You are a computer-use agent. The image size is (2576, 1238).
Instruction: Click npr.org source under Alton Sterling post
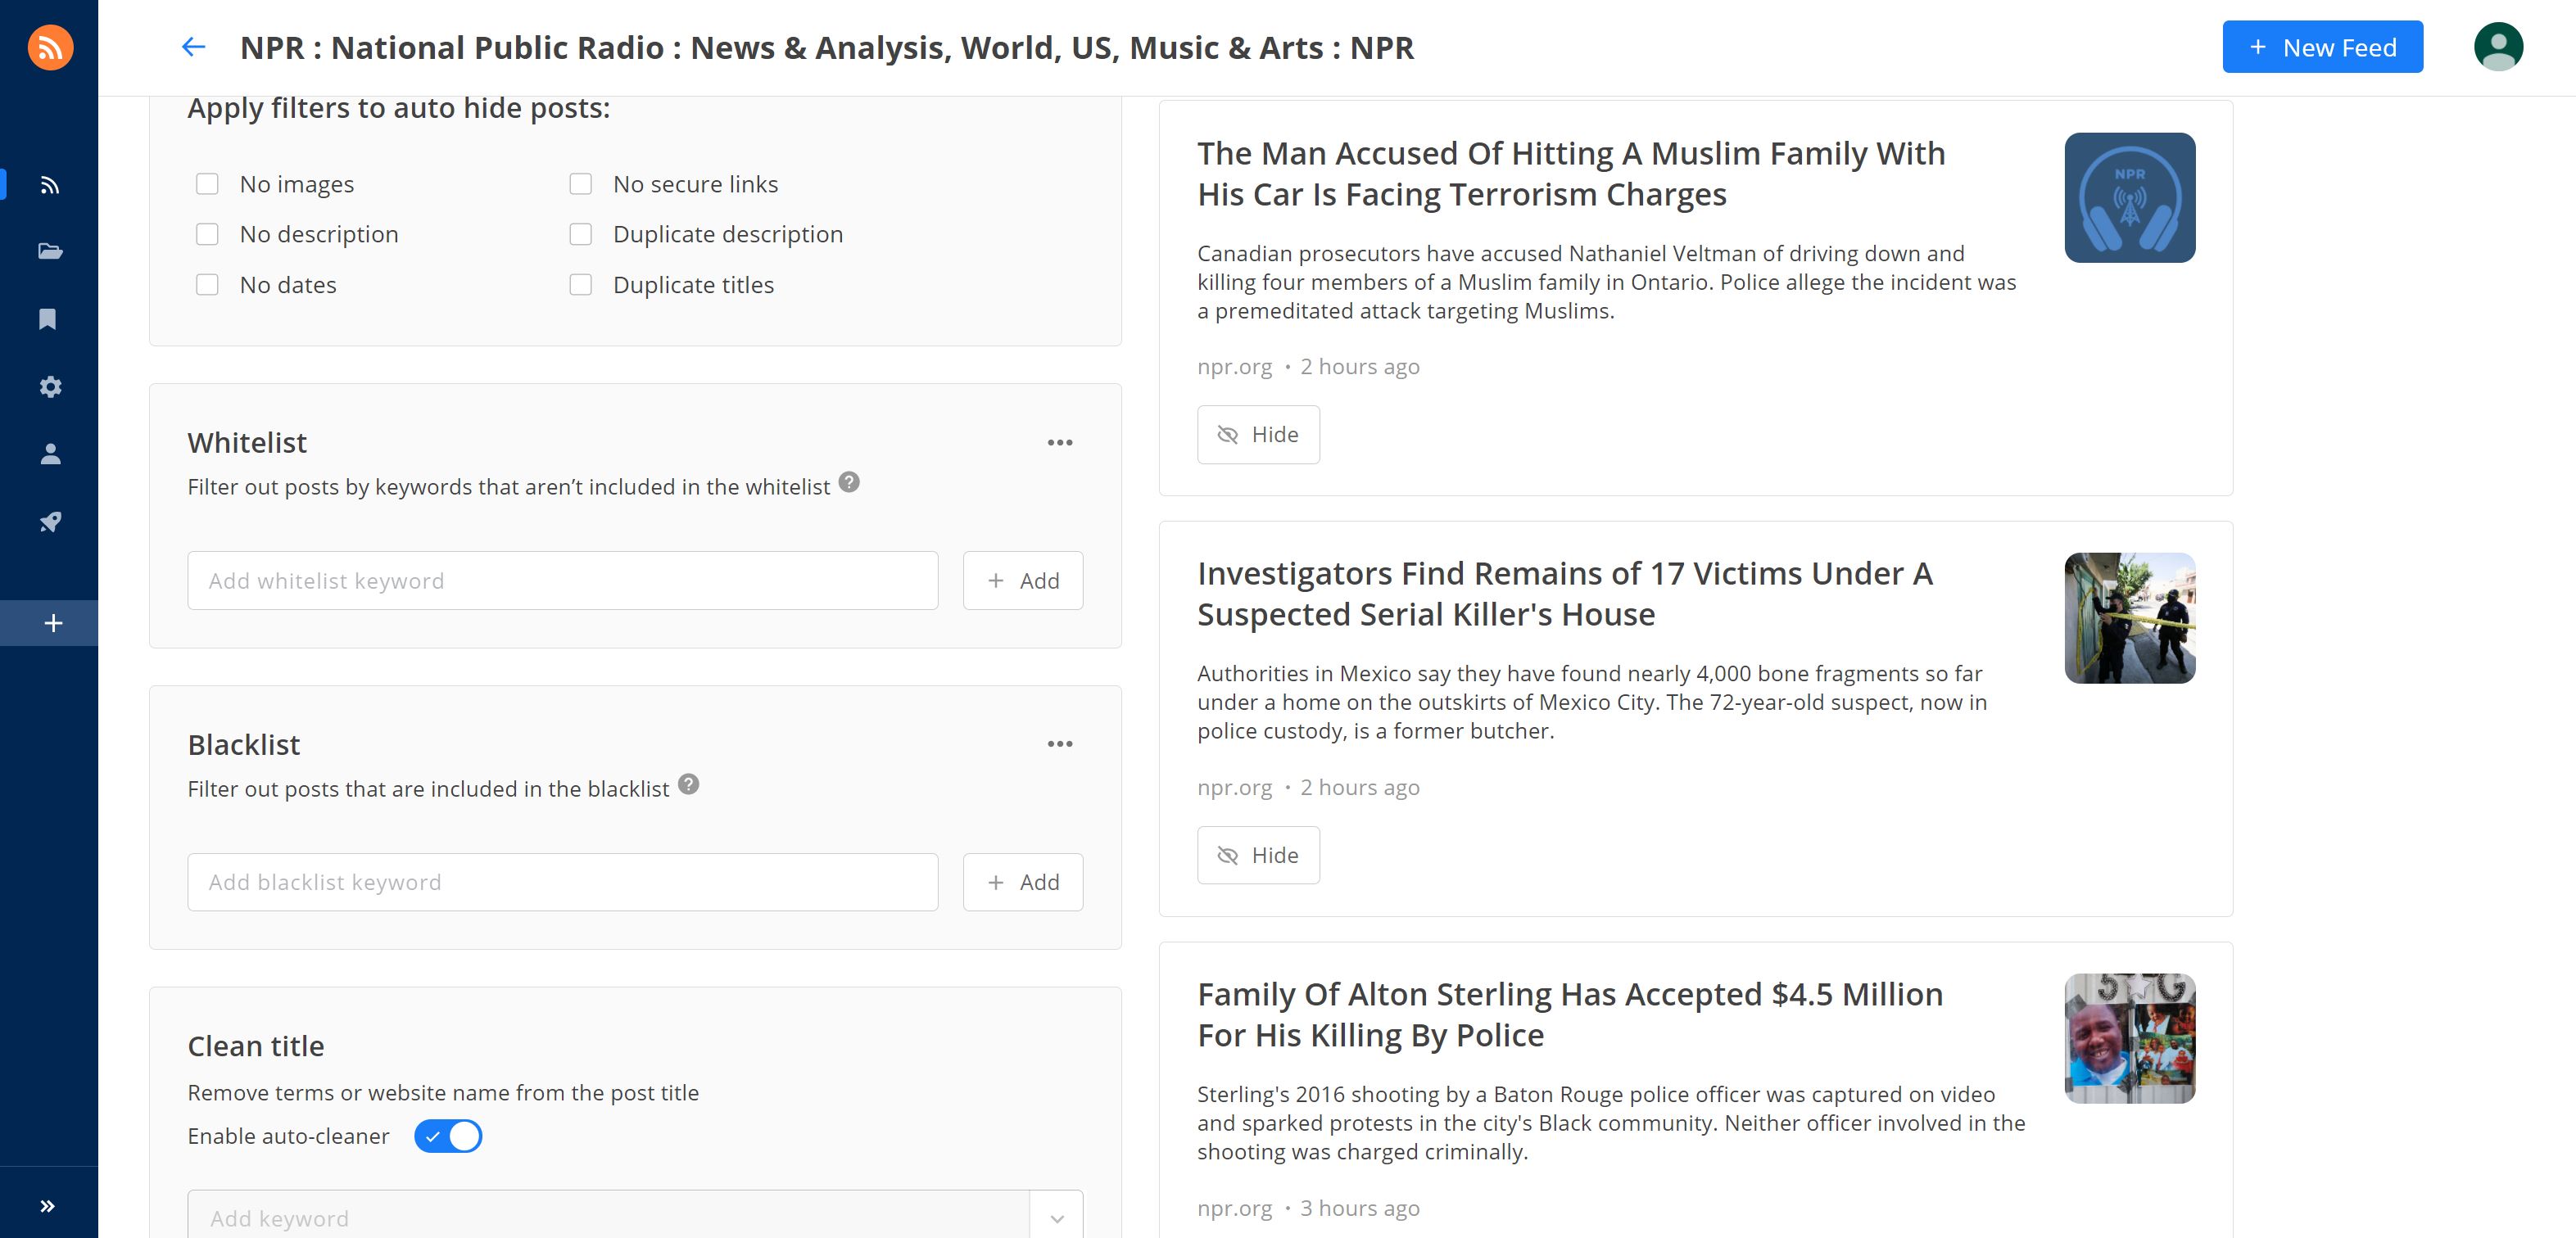1234,1208
